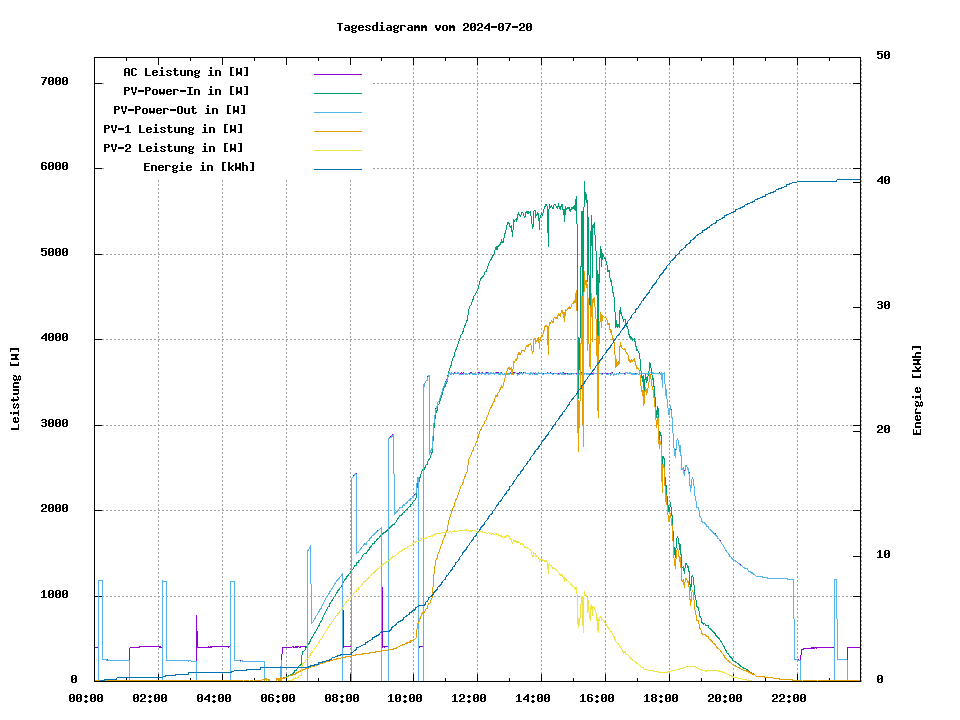Pick the PV-2 Leistung legend label
The image size is (960, 720).
(172, 148)
